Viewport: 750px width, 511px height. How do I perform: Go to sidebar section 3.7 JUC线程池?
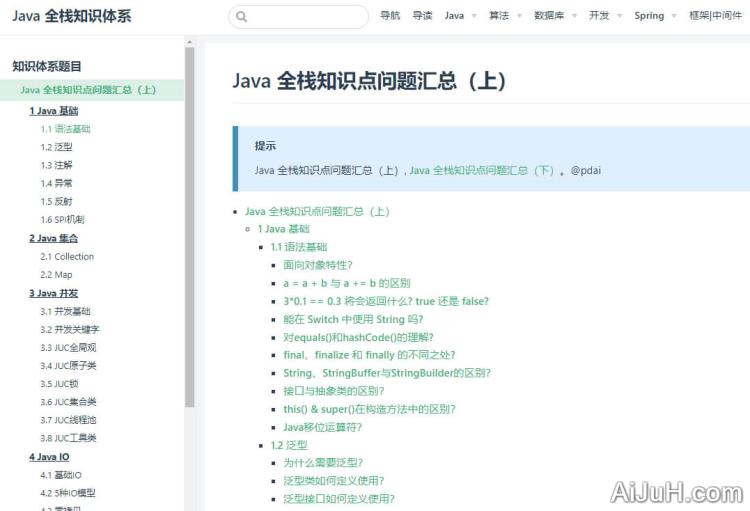tap(68, 420)
